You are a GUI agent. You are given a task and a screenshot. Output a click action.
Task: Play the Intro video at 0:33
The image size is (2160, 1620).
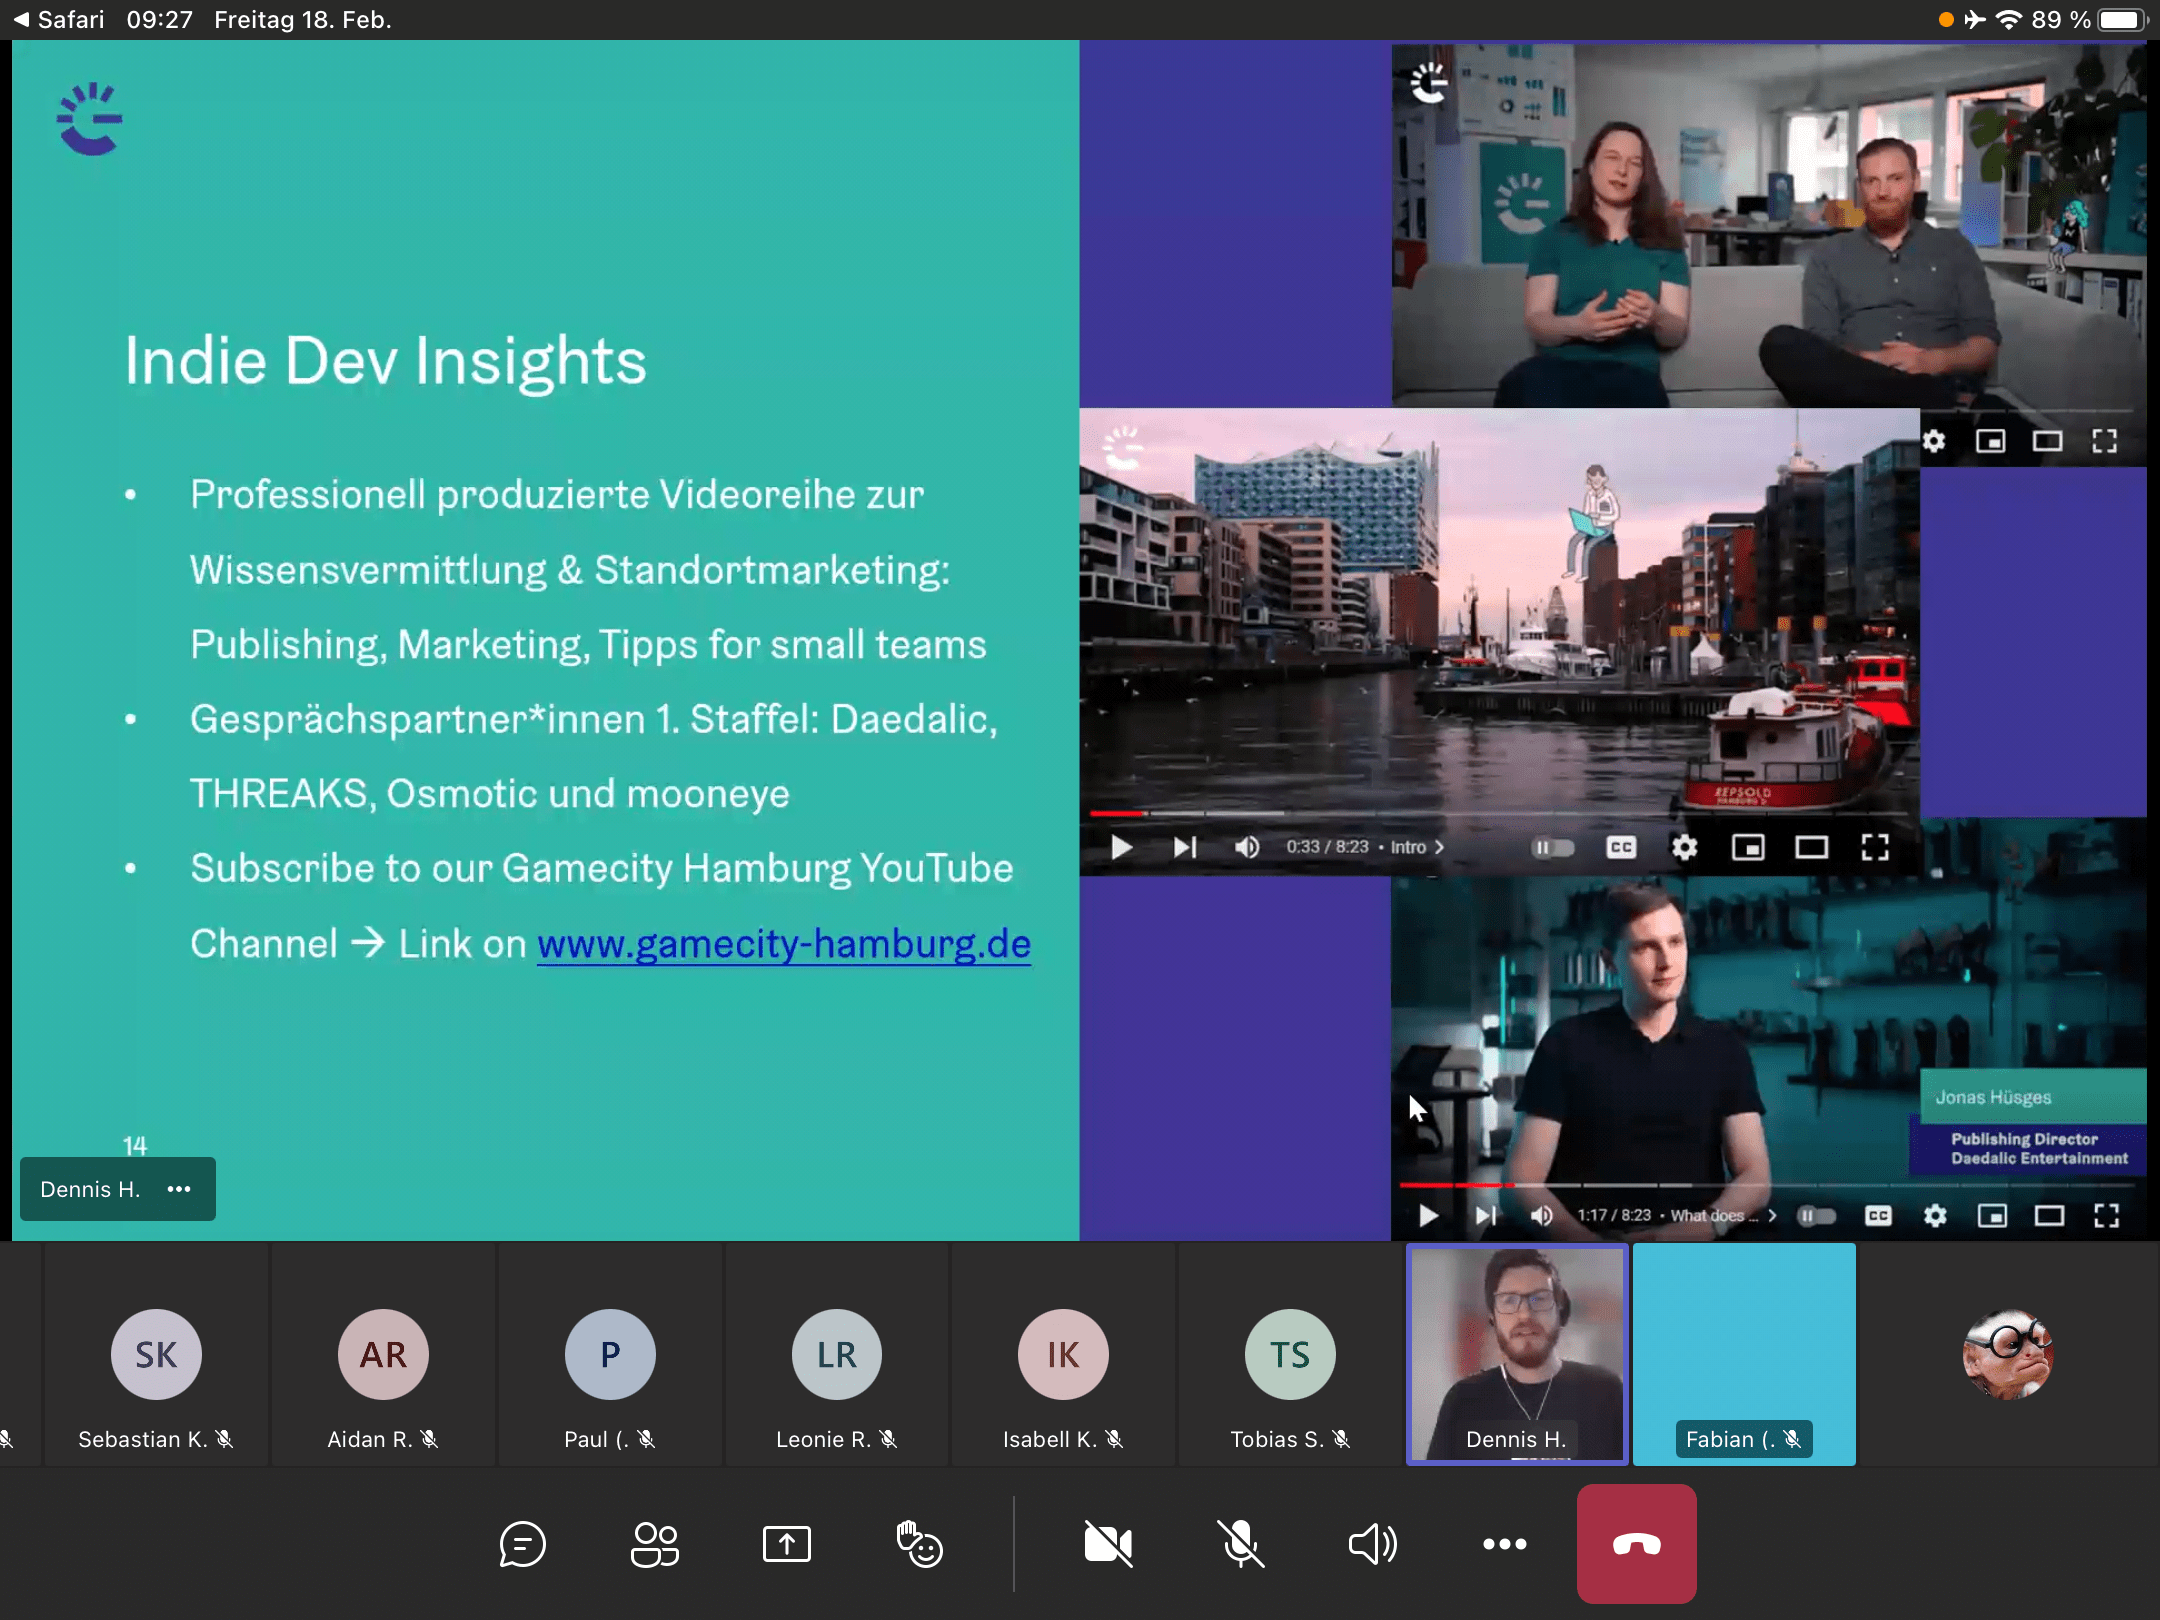click(1121, 848)
